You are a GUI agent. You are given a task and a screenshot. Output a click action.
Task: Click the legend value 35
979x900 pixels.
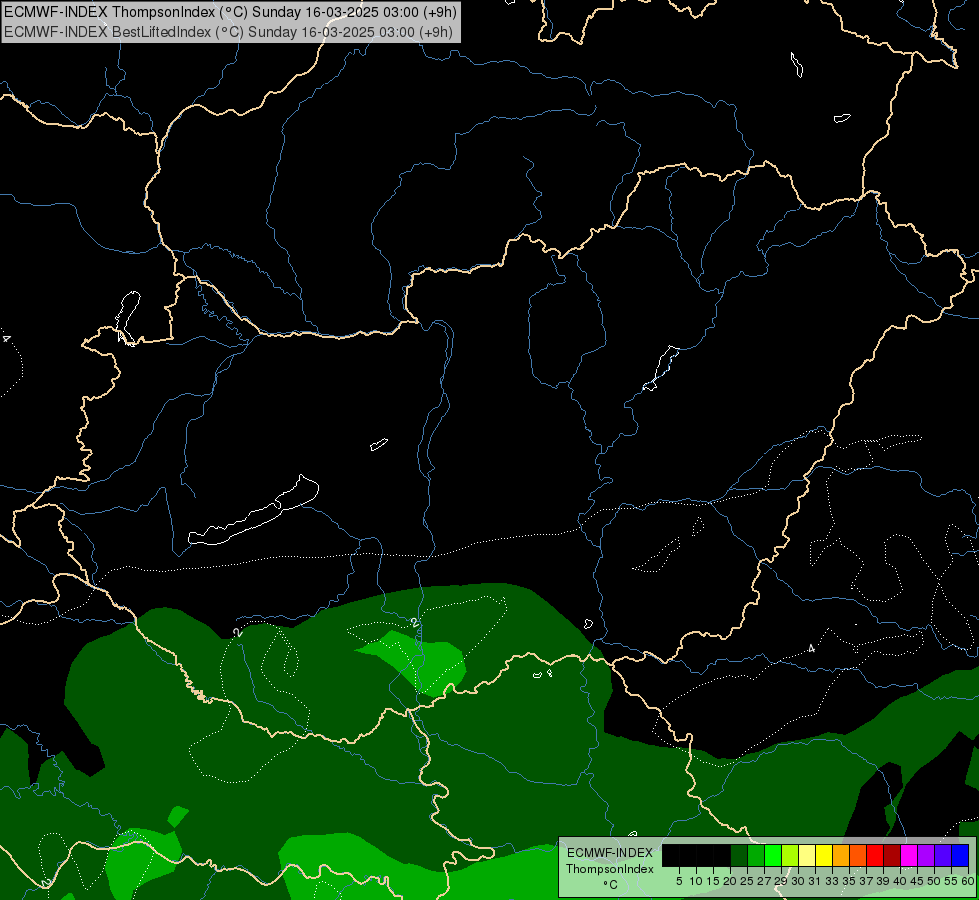click(x=849, y=881)
